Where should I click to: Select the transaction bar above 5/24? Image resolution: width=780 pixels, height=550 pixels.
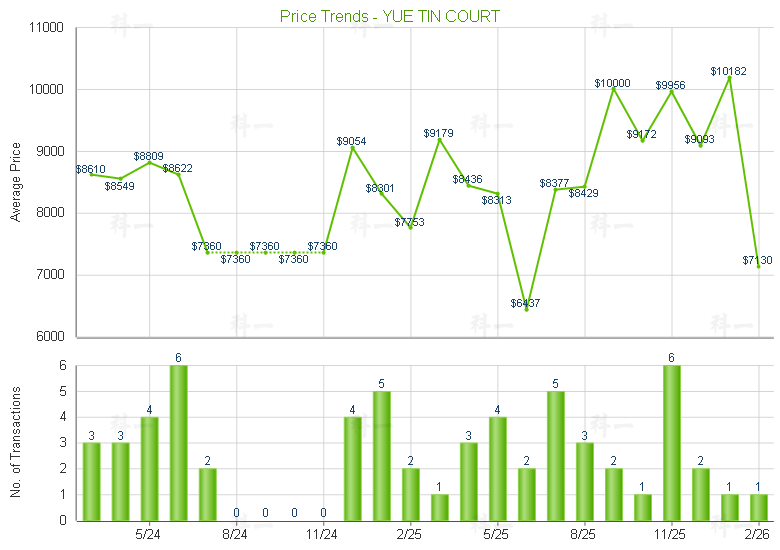149,468
